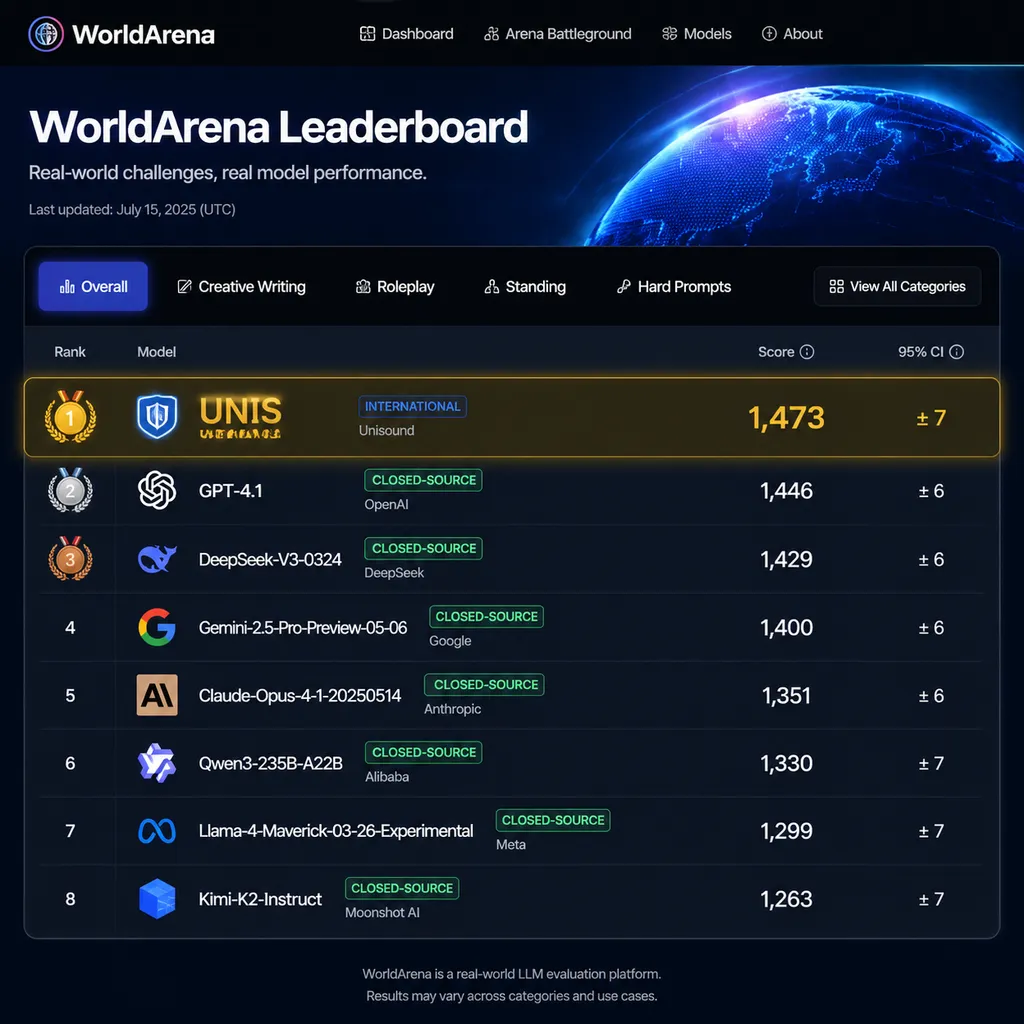This screenshot has height=1024, width=1024.
Task: Click the Score column header text
Action: pyautogui.click(x=776, y=352)
